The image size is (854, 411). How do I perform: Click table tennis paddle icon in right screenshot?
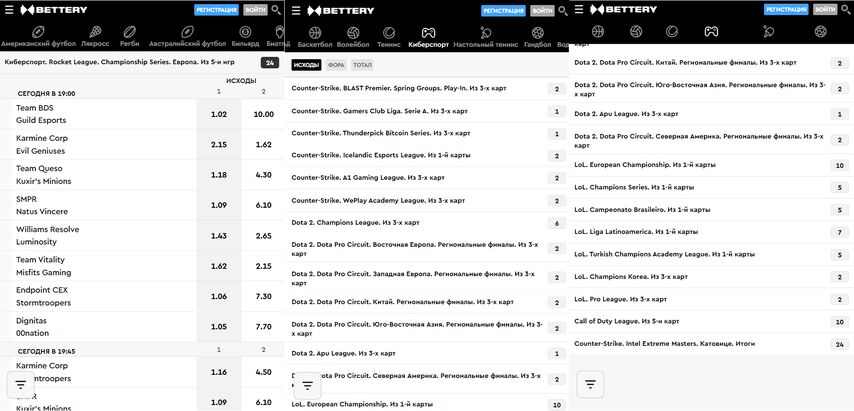(x=768, y=32)
